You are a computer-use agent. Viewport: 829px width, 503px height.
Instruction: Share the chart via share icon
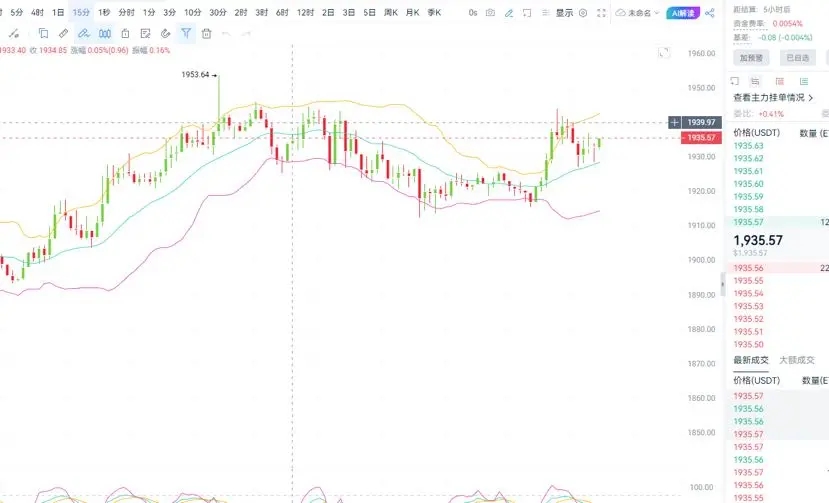point(710,13)
